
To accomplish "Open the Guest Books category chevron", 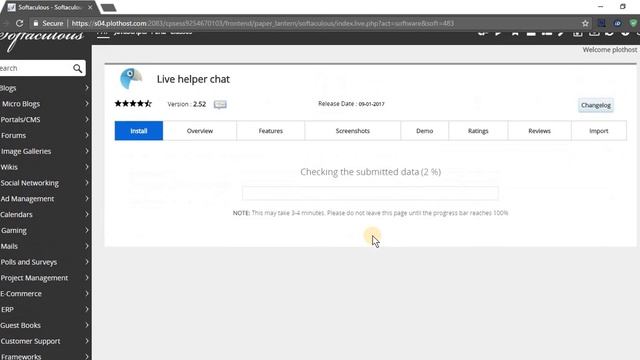I will click(87, 325).
